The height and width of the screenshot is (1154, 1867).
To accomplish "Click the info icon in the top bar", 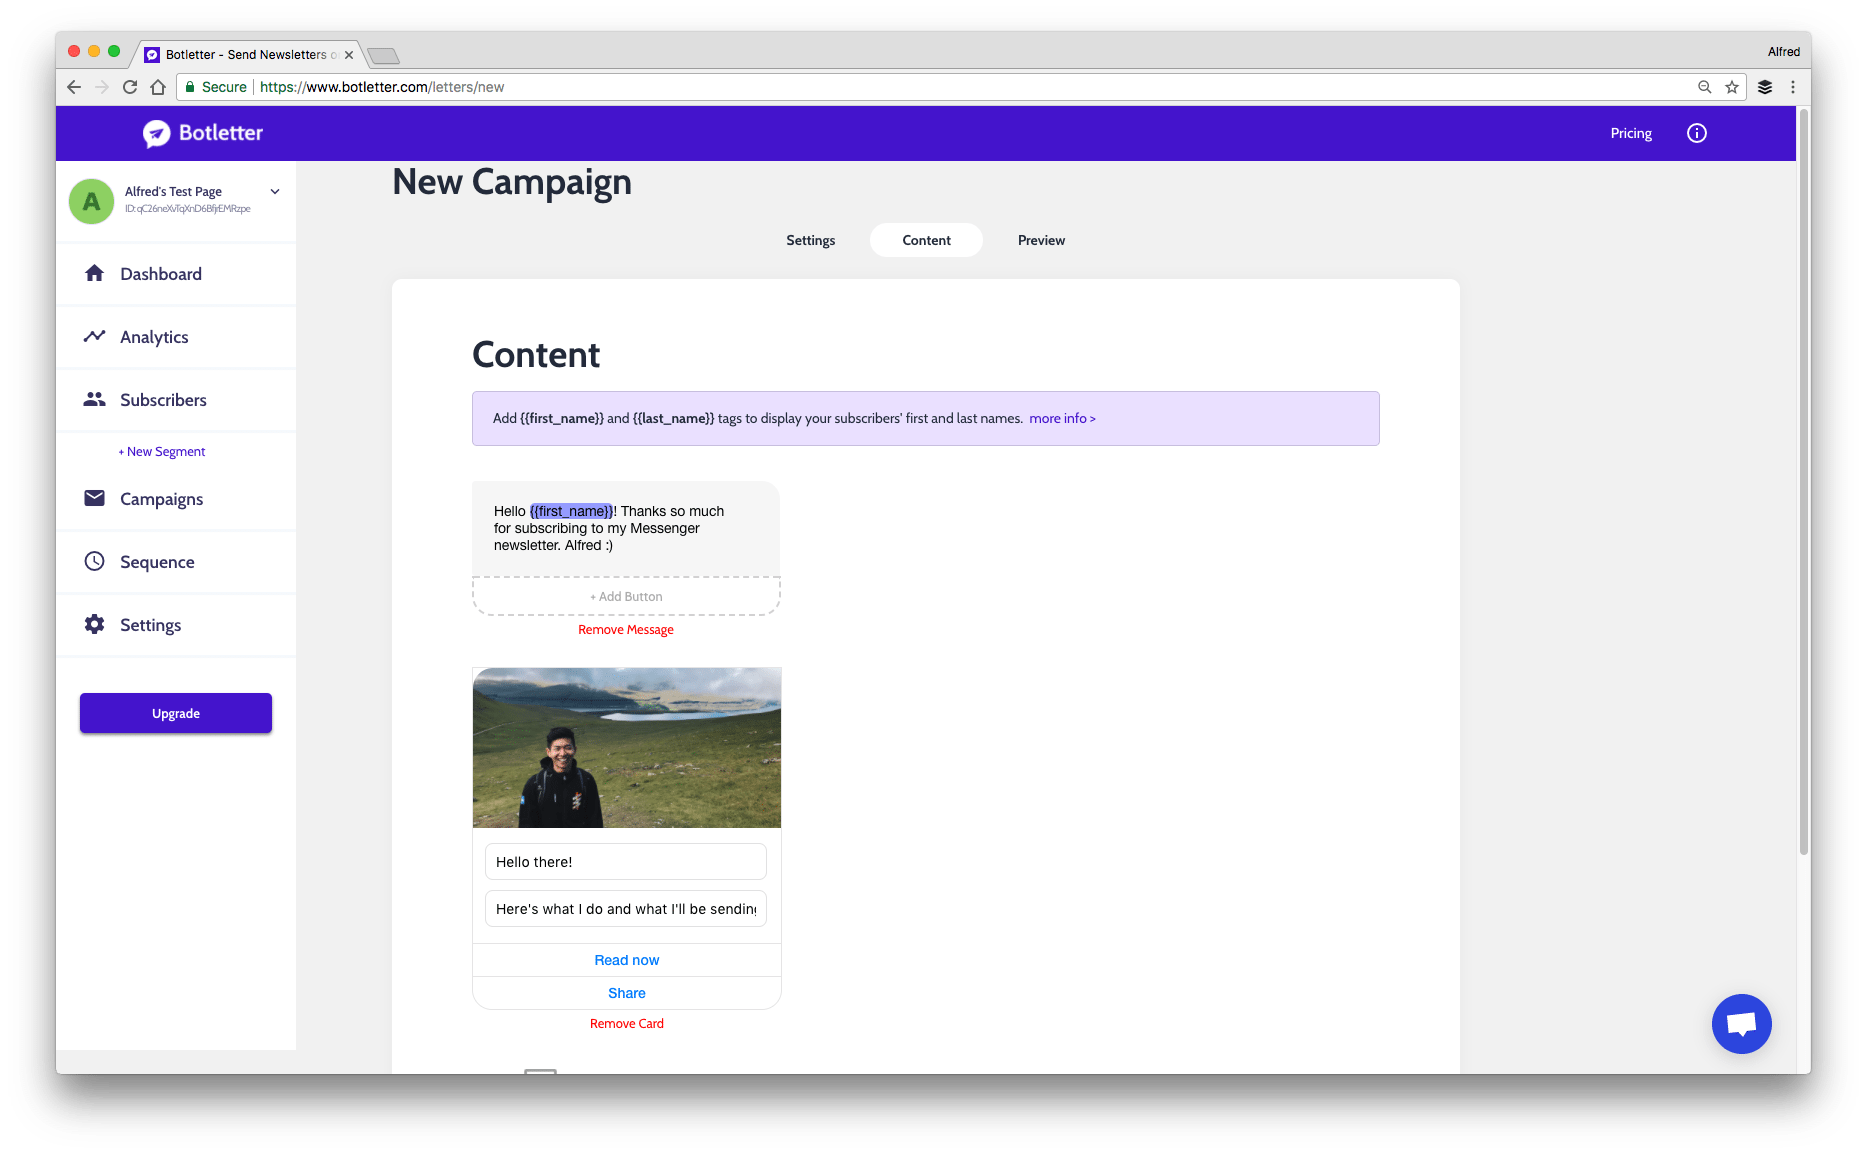I will 1696,133.
